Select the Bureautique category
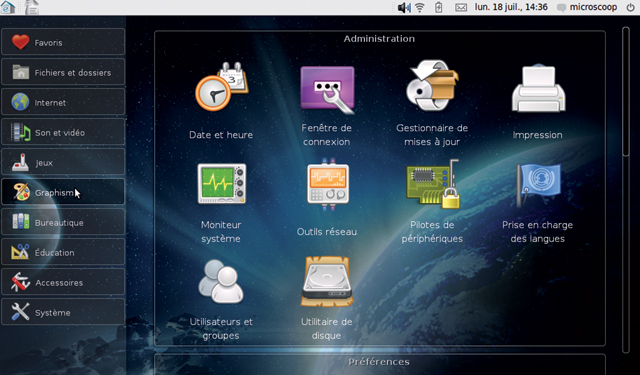The height and width of the screenshot is (375, 640). click(x=63, y=222)
